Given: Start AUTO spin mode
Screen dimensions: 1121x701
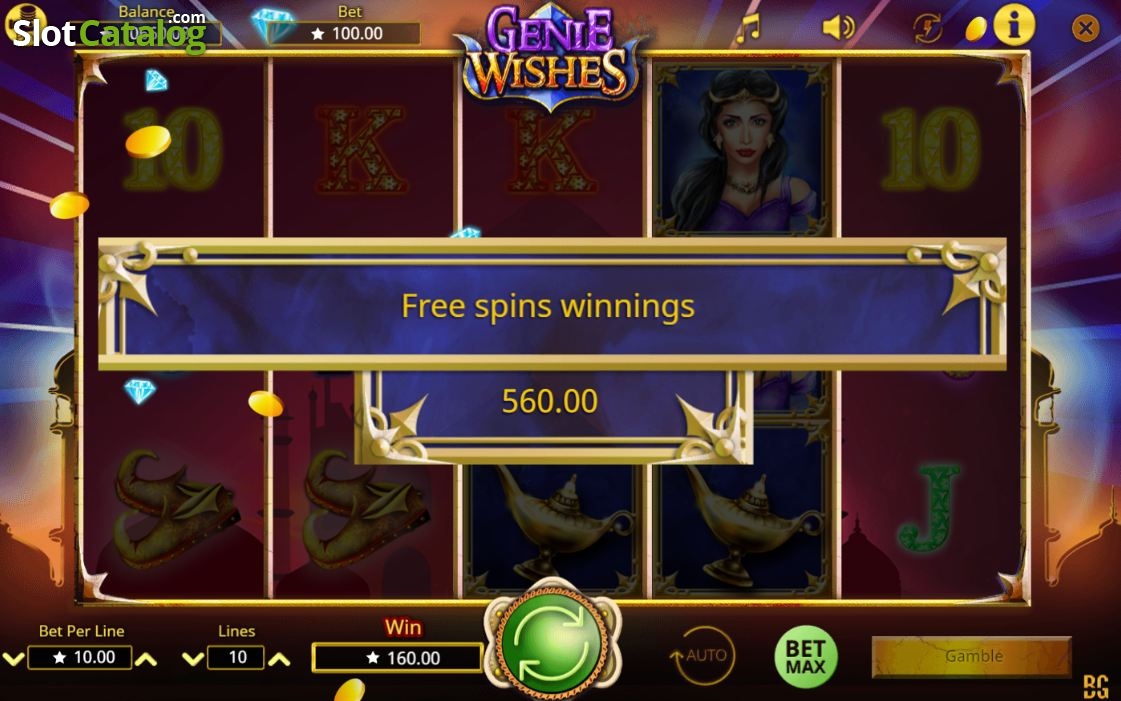Looking at the screenshot, I should [703, 655].
